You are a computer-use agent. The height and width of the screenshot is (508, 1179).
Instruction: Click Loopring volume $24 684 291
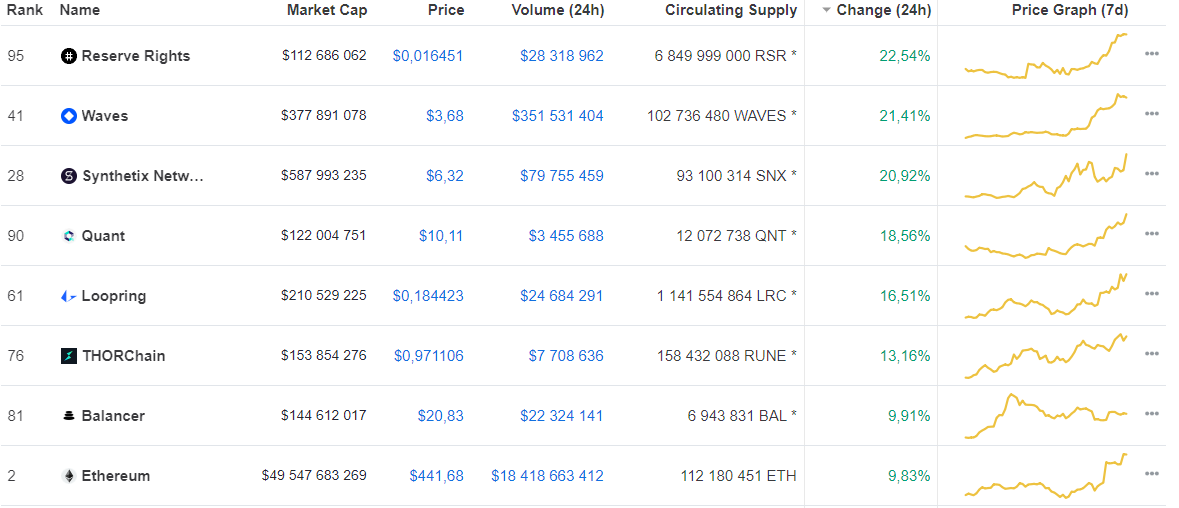click(x=562, y=296)
